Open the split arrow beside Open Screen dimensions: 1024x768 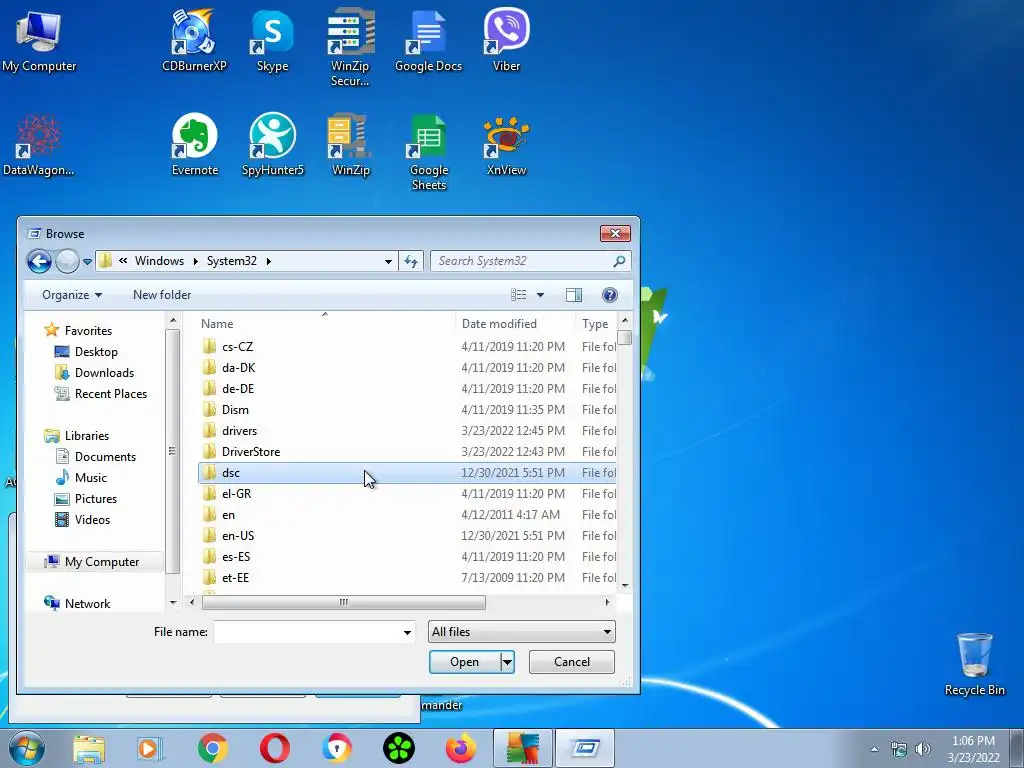pos(507,662)
